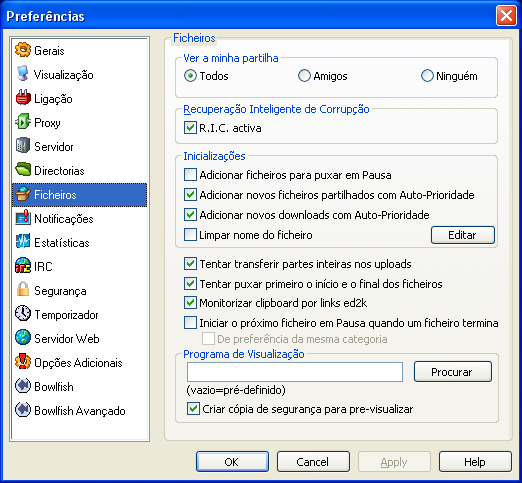This screenshot has height=483, width=522.
Task: Enable Limpar nome do ficheiro checkbox
Action: (x=190, y=235)
